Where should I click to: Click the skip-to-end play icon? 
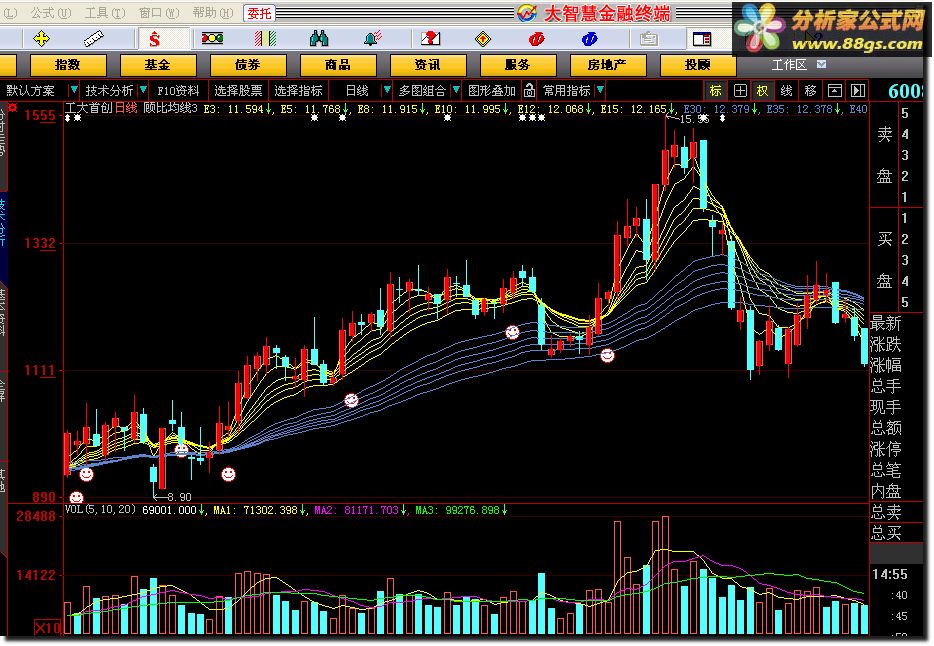[858, 90]
